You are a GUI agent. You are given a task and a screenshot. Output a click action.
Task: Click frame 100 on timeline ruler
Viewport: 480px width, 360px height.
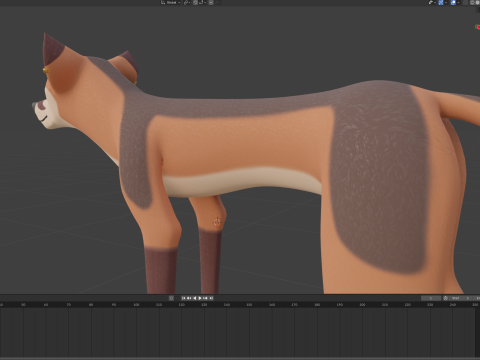(136, 305)
